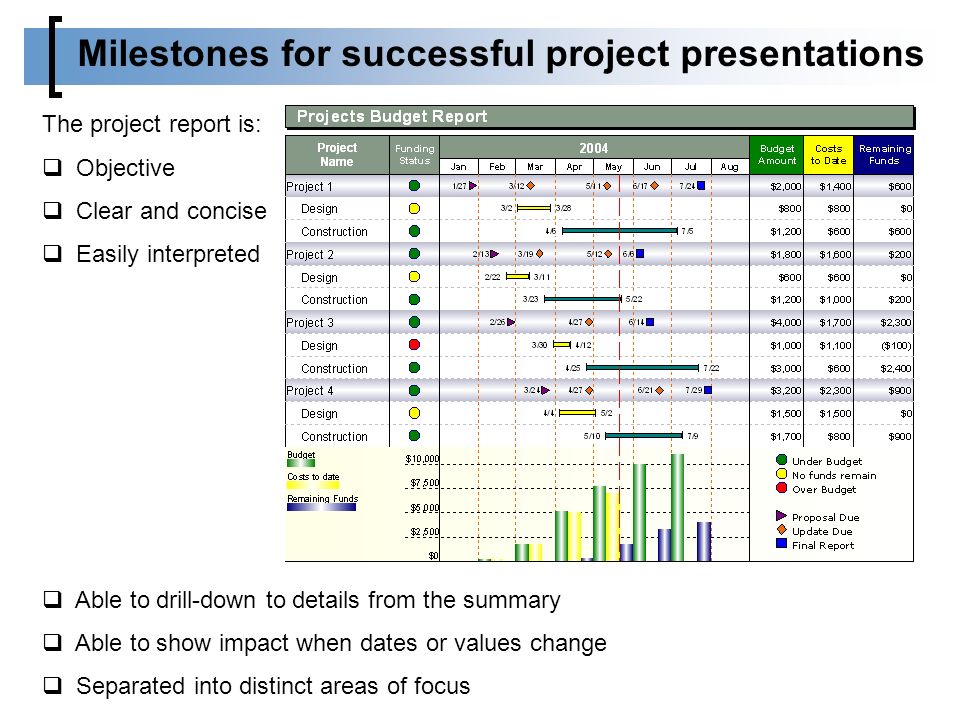Click the $2,400 remaining funds cell
The image size is (960, 720).
pyautogui.click(x=896, y=369)
